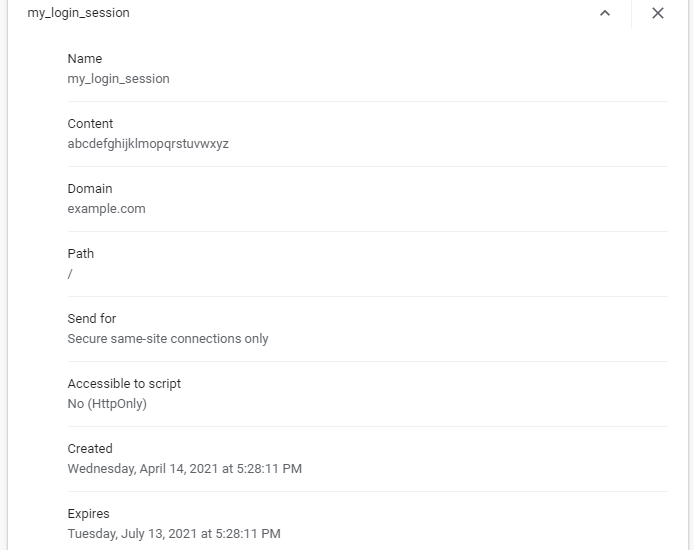Select the Path field label
The height and width of the screenshot is (550, 694).
click(81, 254)
